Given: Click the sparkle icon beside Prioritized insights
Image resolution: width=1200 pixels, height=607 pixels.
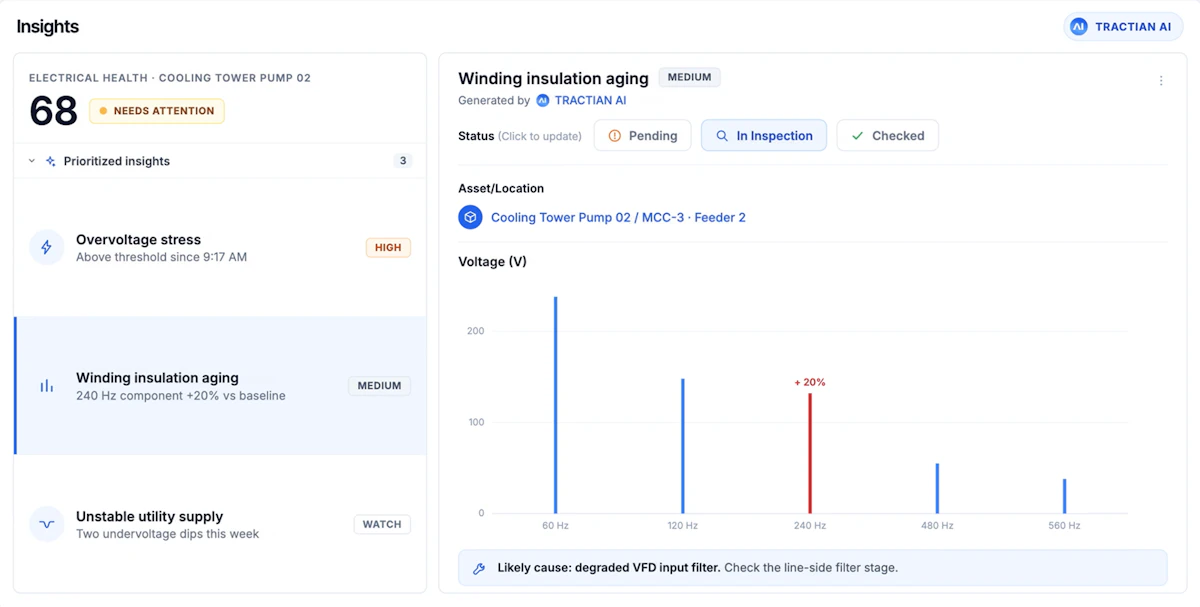Looking at the screenshot, I should click(x=50, y=161).
